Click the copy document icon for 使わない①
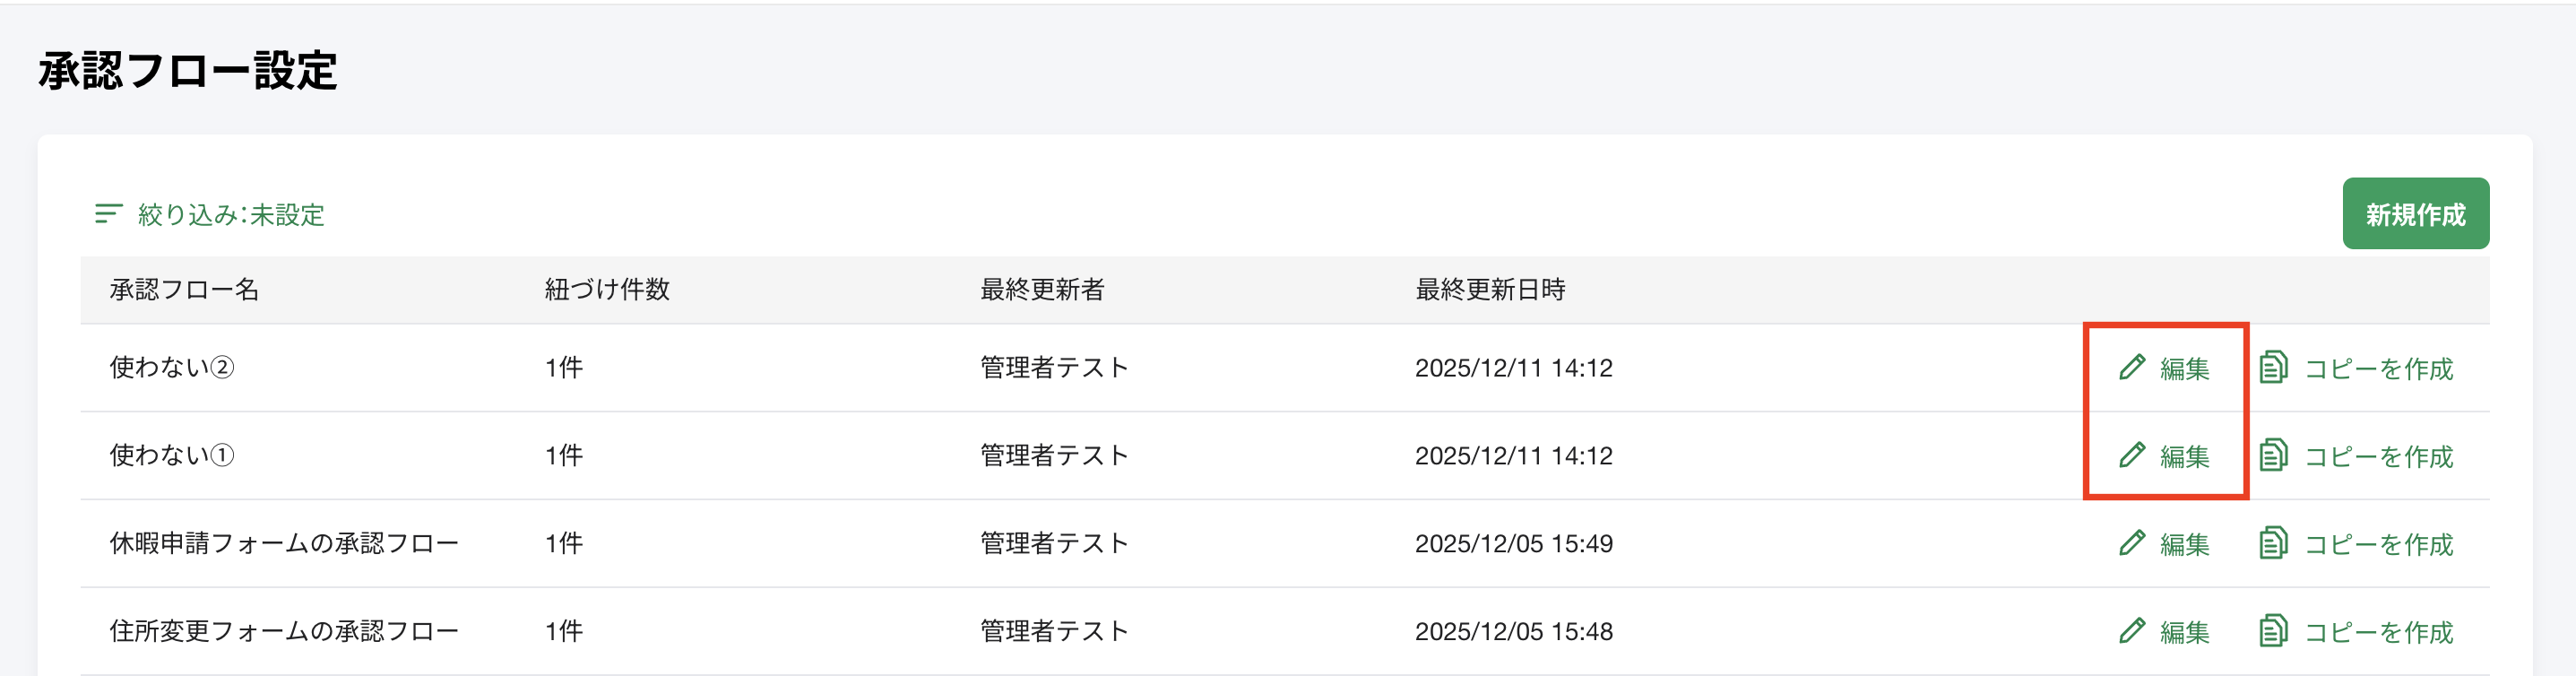 [2273, 455]
